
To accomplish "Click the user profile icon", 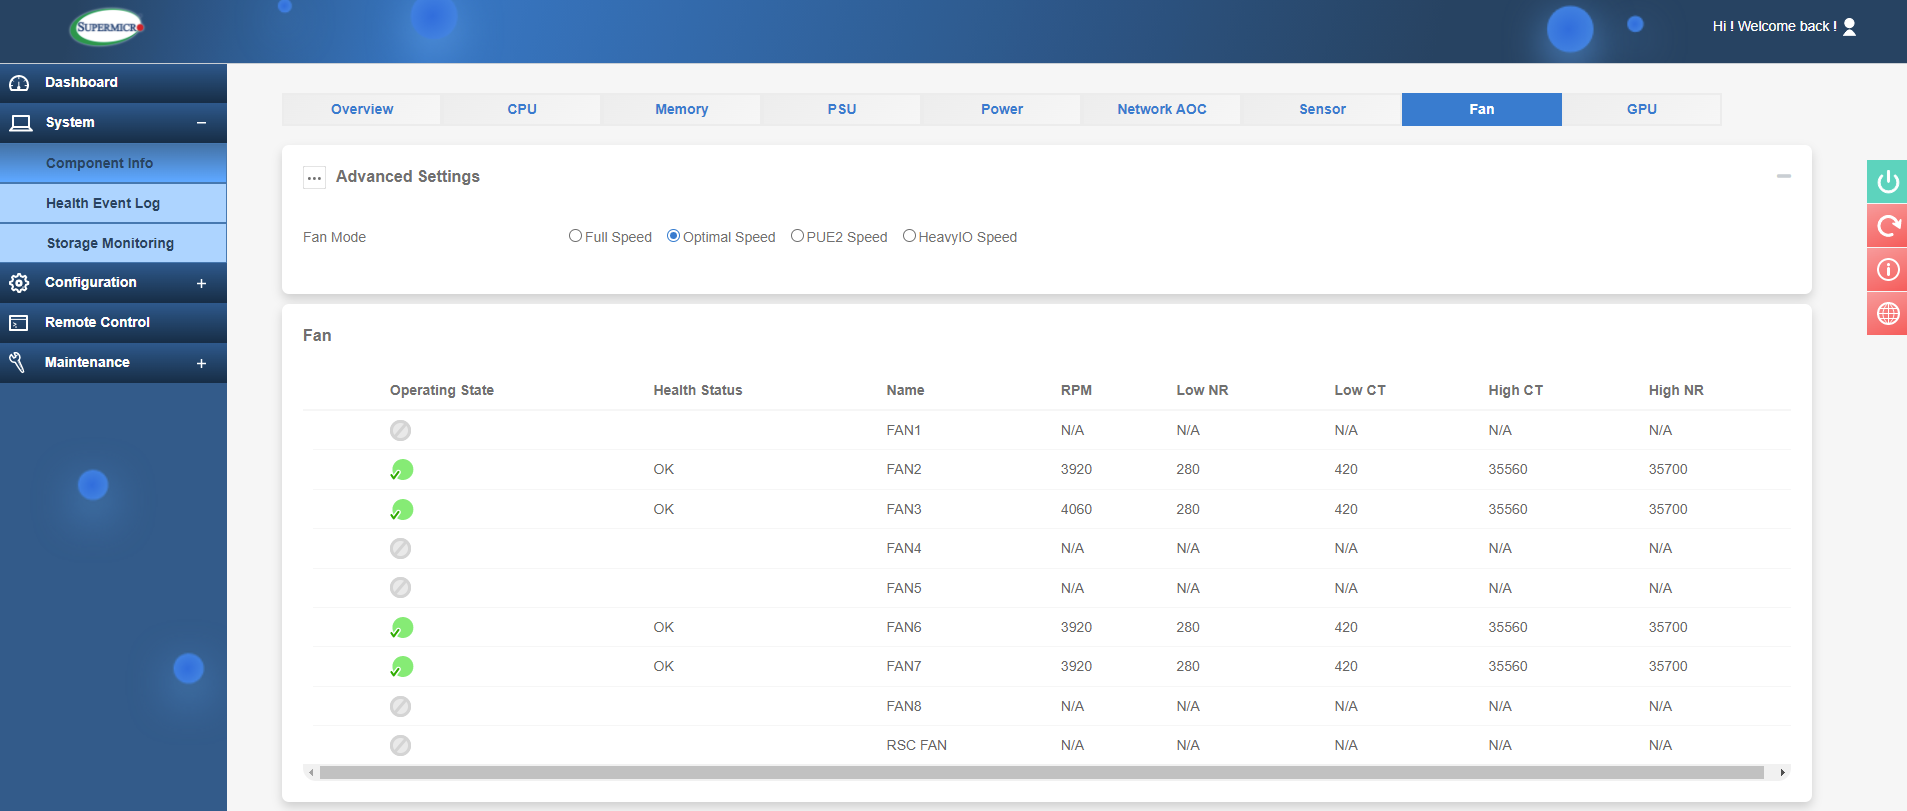I will click(x=1849, y=27).
